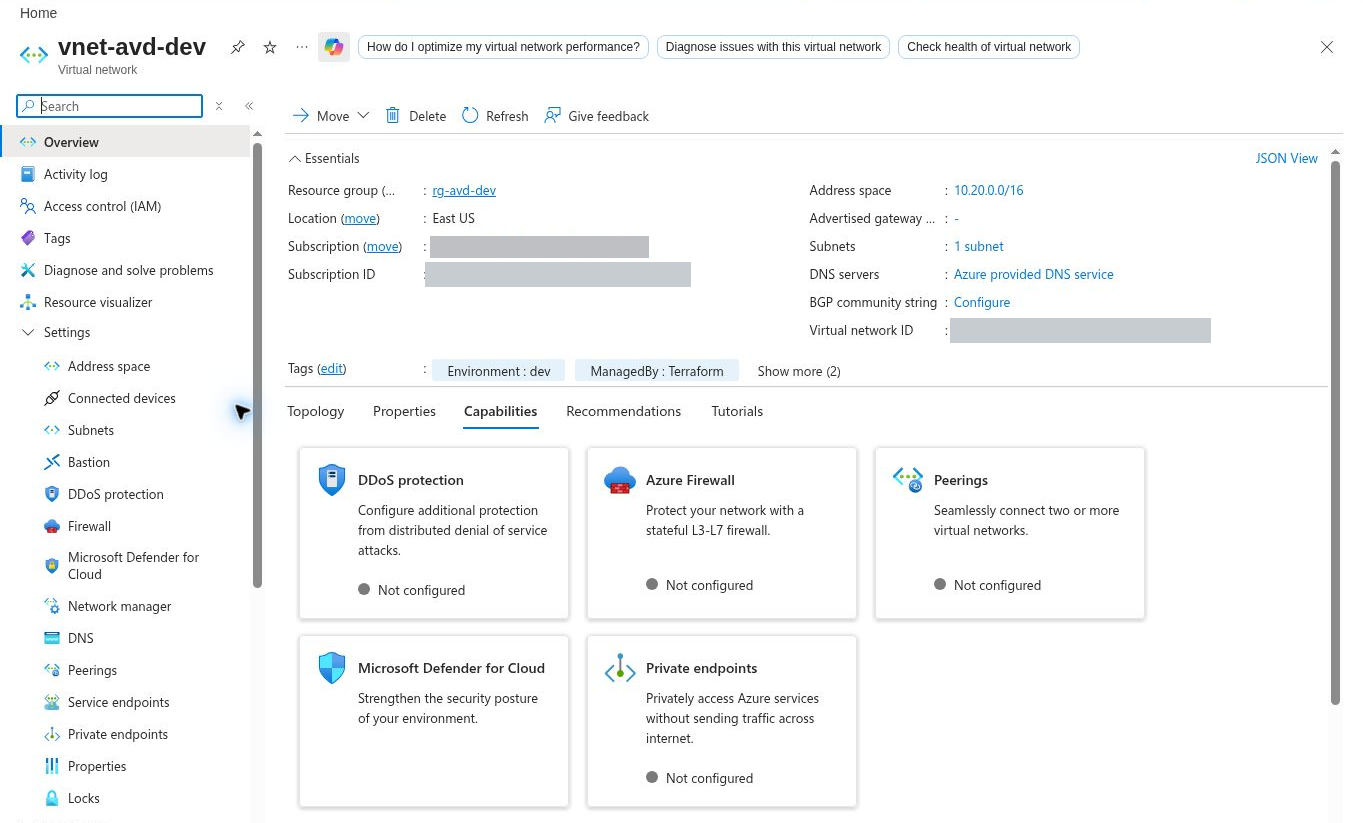This screenshot has width=1363, height=823.
Task: Switch to the Properties tab
Action: [x=404, y=411]
